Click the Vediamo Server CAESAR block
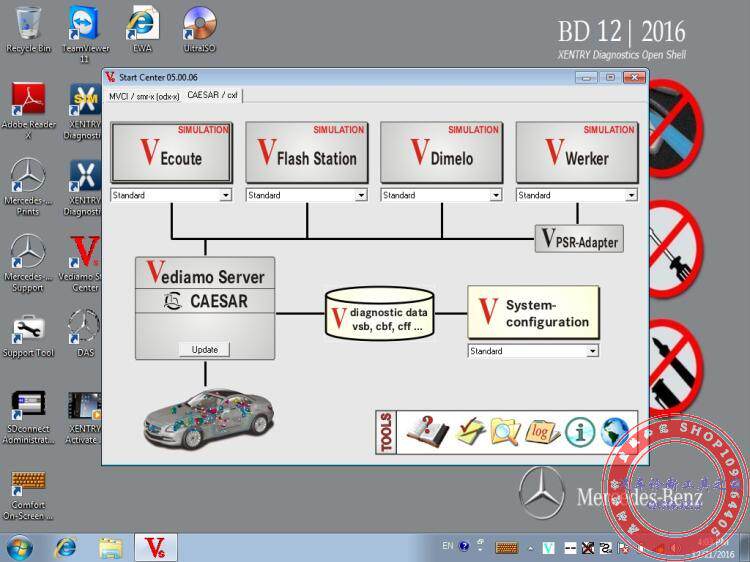The image size is (750, 562). pos(205,308)
